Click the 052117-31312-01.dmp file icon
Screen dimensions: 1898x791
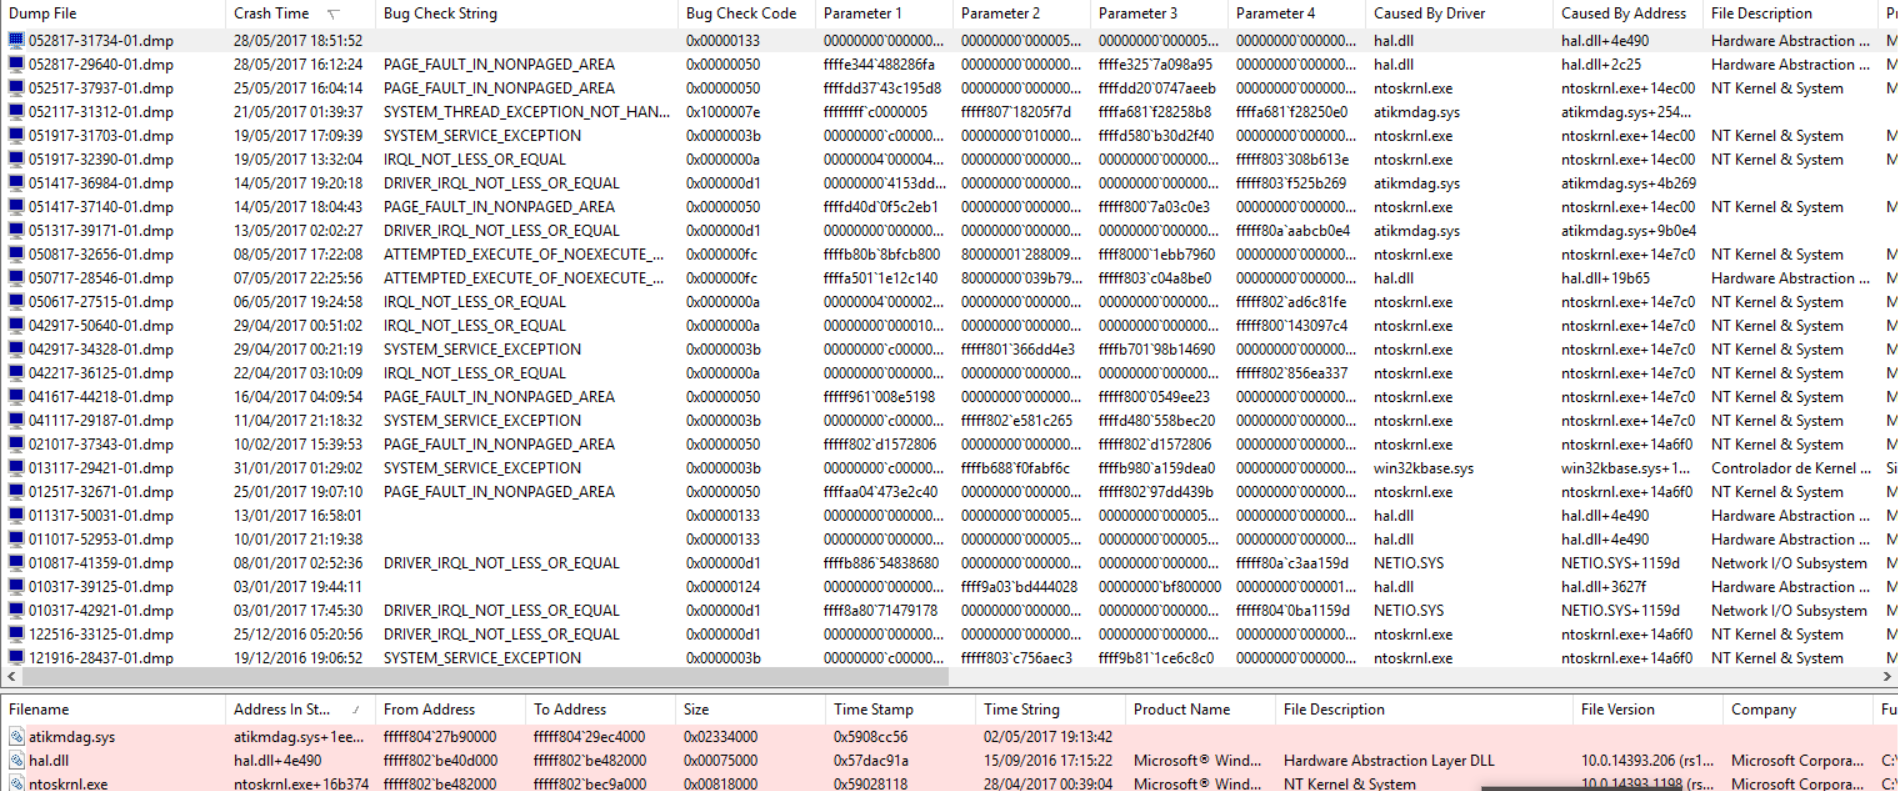tap(16, 112)
